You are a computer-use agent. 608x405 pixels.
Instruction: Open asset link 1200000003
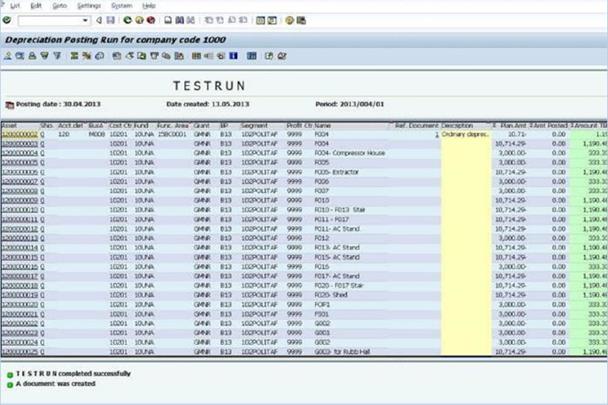[20, 144]
